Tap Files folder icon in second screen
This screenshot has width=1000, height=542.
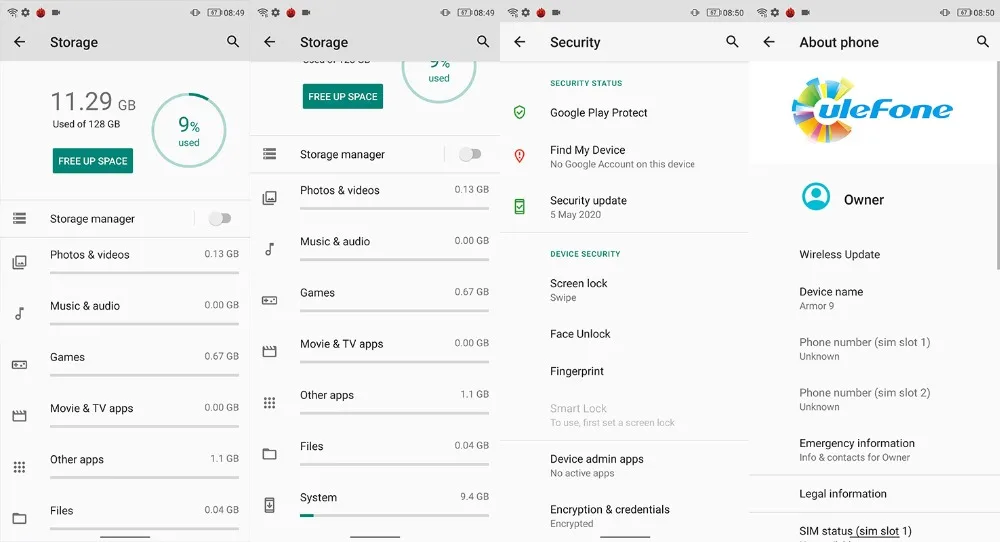[270, 454]
